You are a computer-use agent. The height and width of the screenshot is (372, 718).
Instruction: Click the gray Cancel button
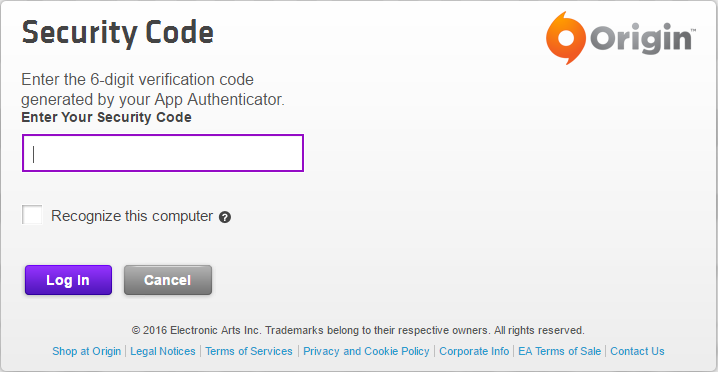tap(168, 280)
